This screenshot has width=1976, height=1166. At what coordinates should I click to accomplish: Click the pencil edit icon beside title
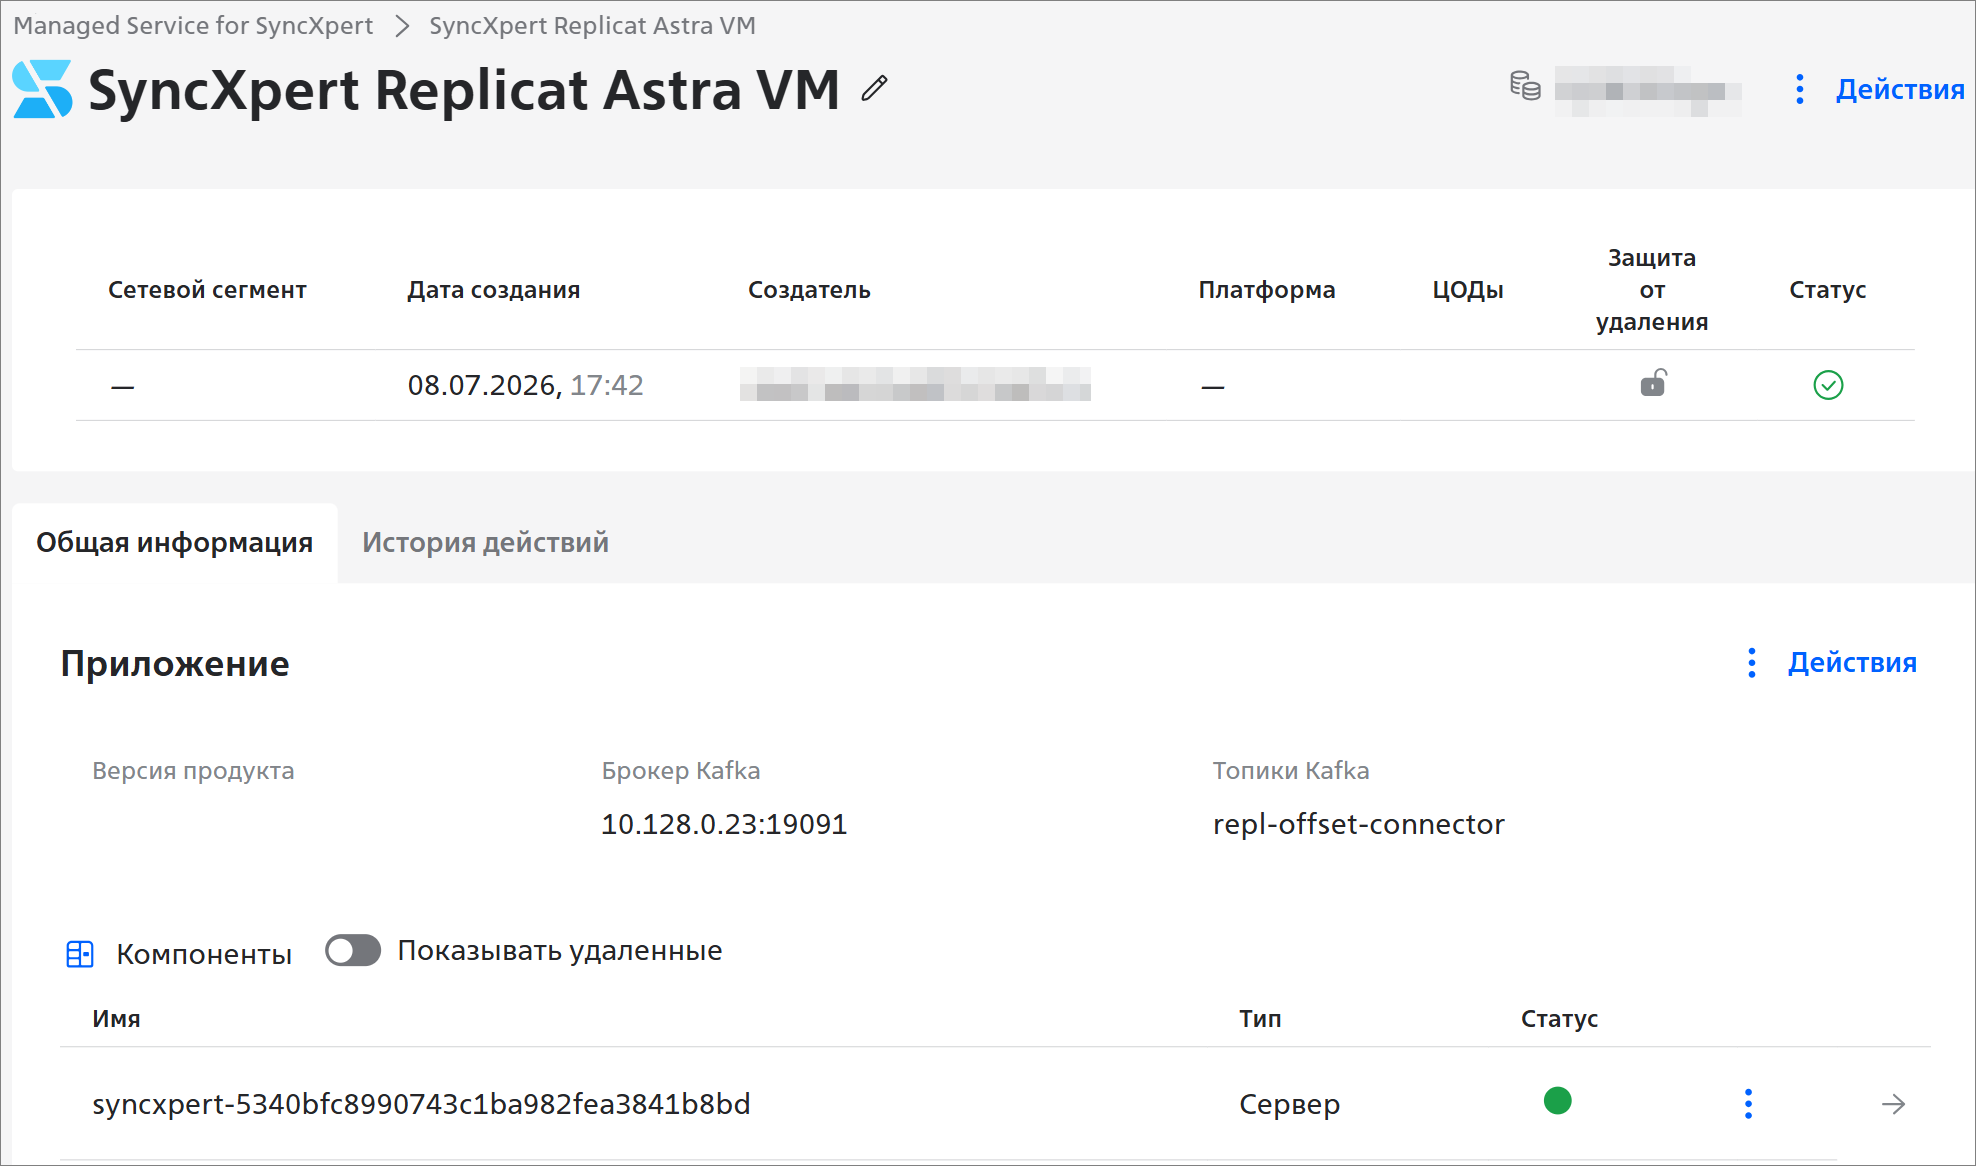(874, 89)
